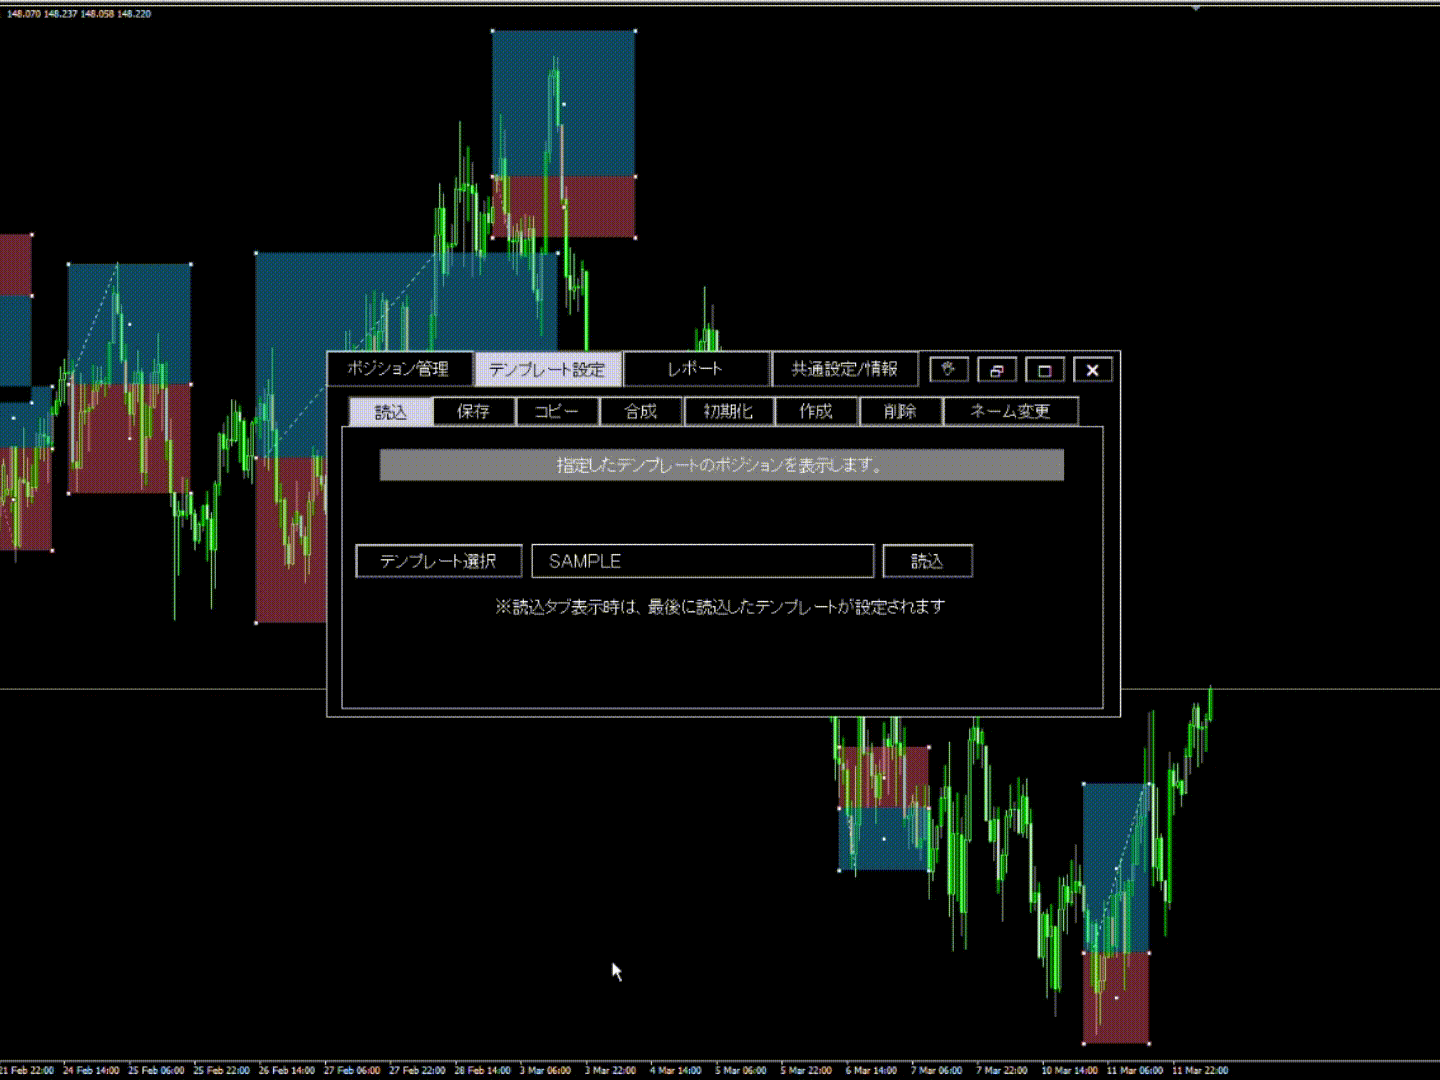Switch to the 作成 sub-tab
The height and width of the screenshot is (1080, 1440).
[815, 411]
